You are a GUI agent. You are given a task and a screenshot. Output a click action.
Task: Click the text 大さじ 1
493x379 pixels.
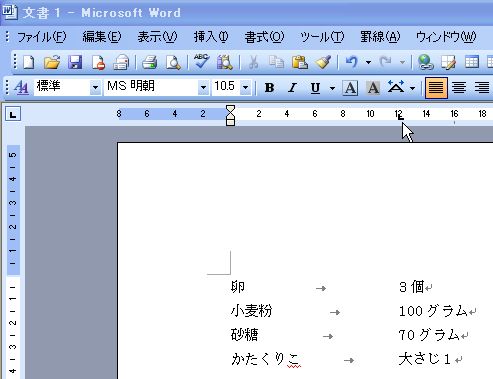coord(425,359)
